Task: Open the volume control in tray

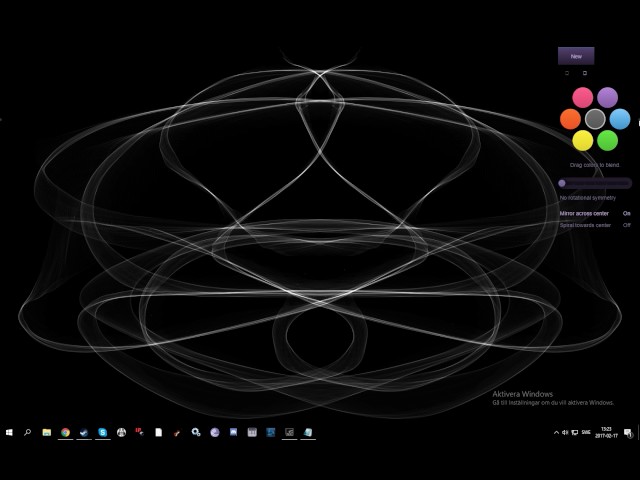Action: 565,433
